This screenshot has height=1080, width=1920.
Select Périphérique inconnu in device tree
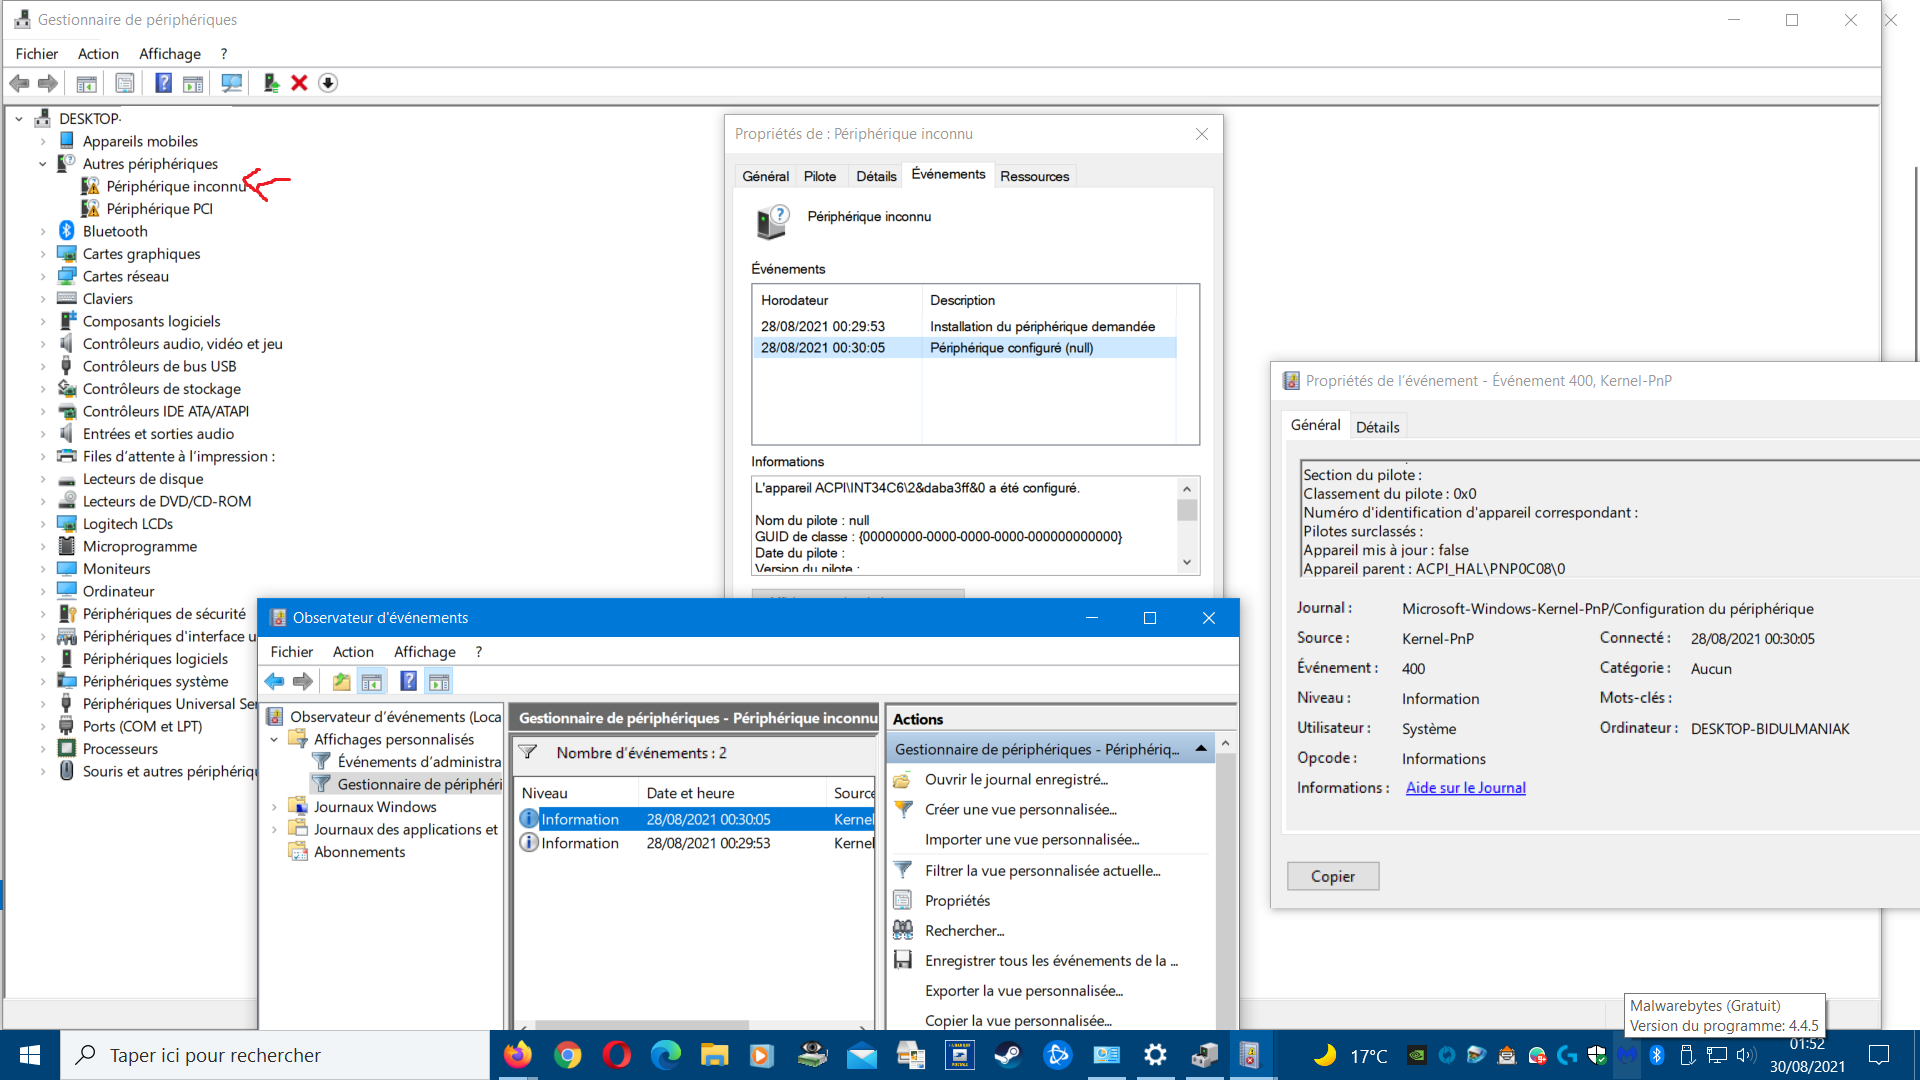[x=175, y=186]
